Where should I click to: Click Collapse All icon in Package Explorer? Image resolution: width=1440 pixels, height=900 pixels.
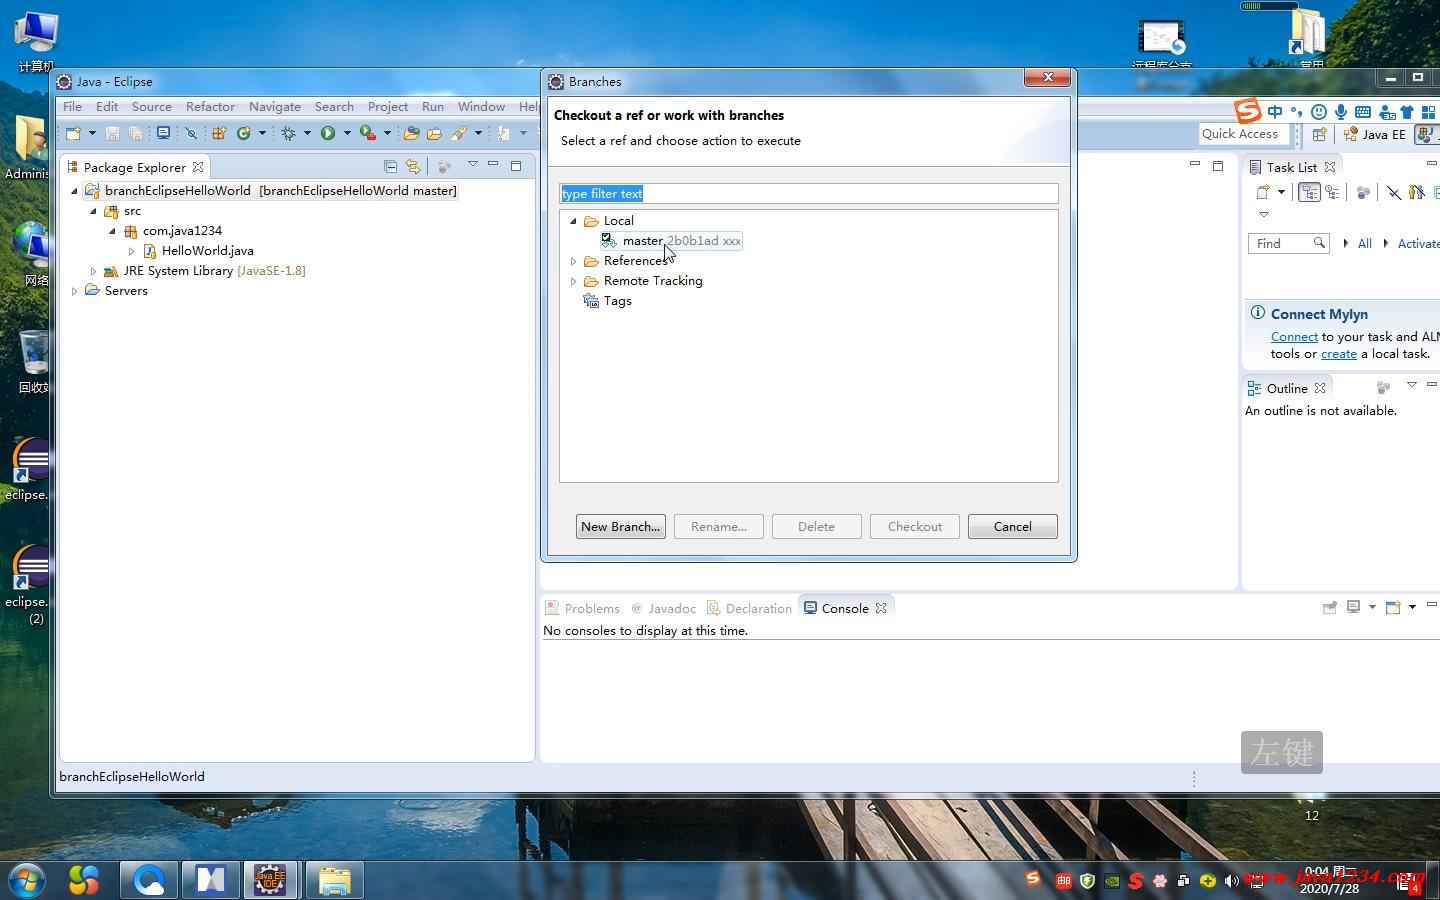[391, 167]
